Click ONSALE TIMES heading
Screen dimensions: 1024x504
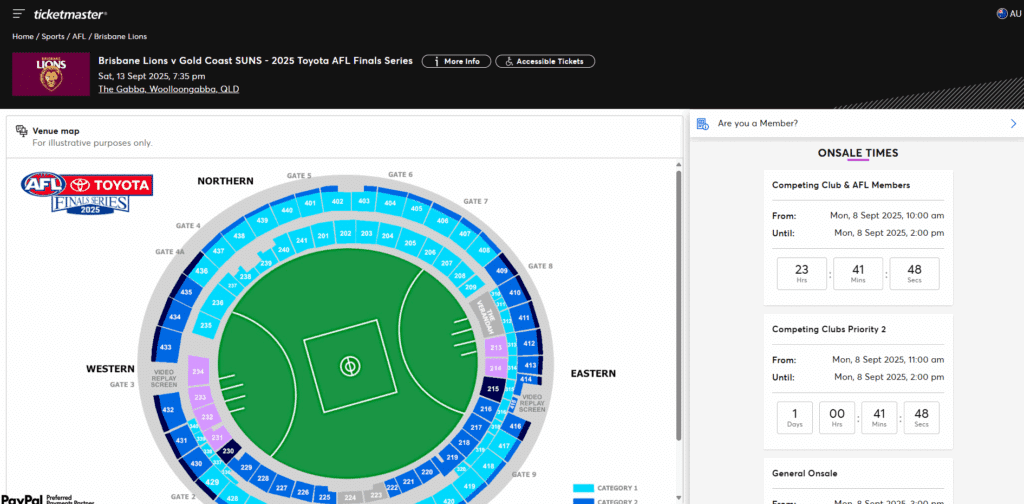click(857, 153)
